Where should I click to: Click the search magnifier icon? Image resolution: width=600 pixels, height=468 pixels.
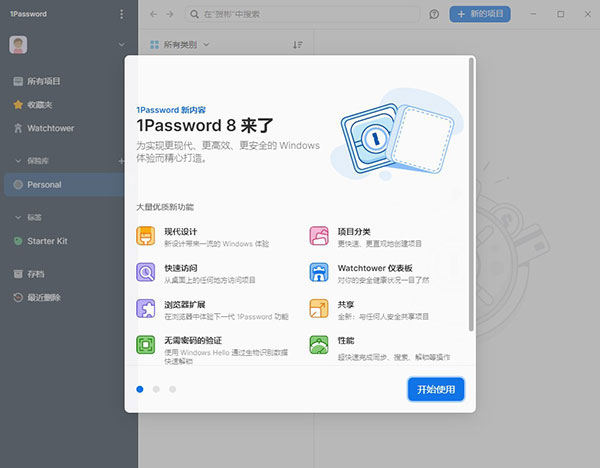pos(194,14)
